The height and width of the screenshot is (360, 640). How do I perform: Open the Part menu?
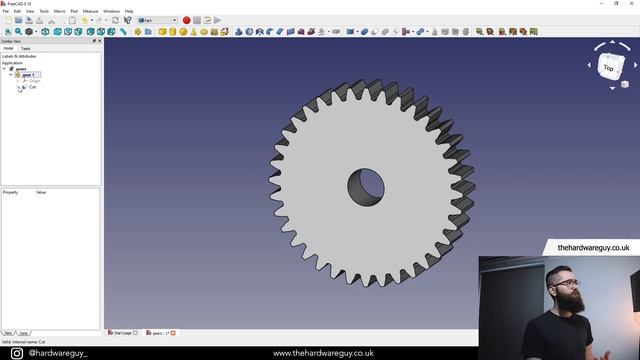(74, 11)
